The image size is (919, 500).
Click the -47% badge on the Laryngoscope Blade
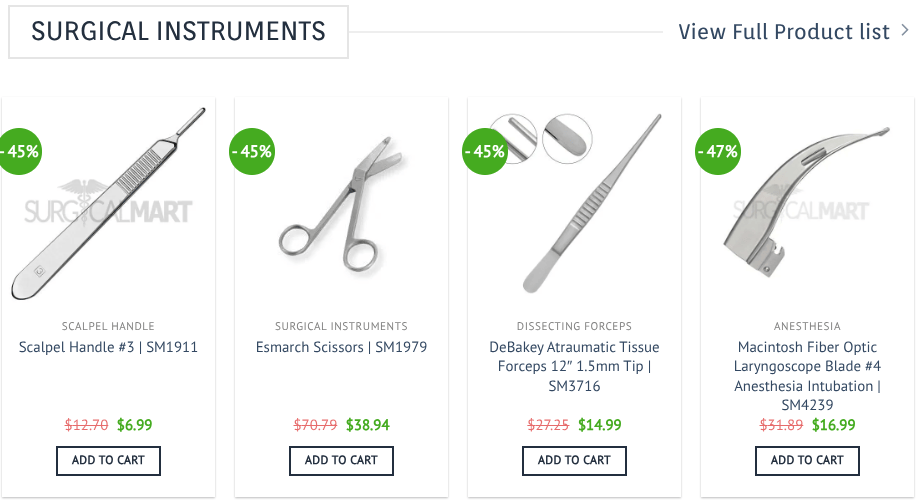click(718, 152)
